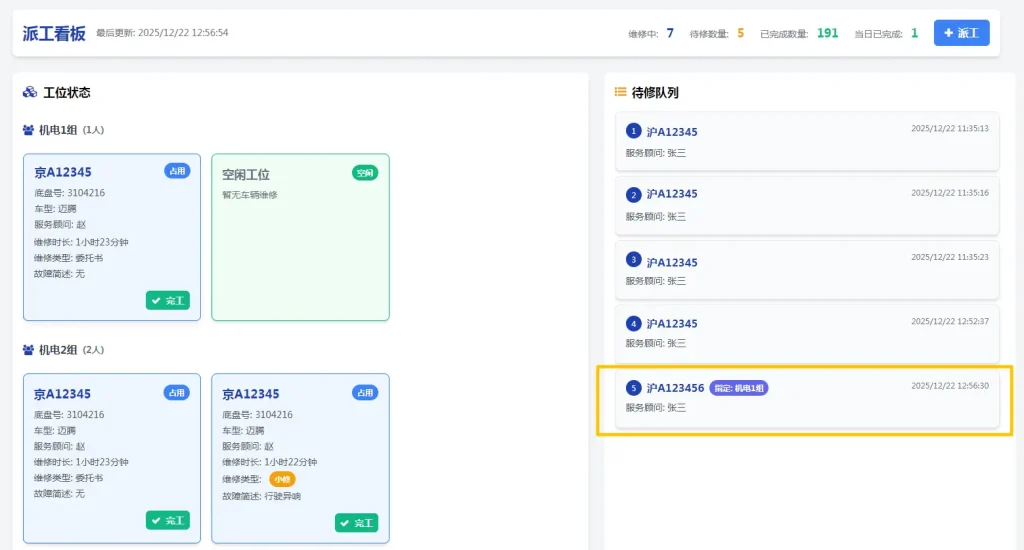
Task: Click 暂无车辆维修 text
Action: tap(249, 195)
